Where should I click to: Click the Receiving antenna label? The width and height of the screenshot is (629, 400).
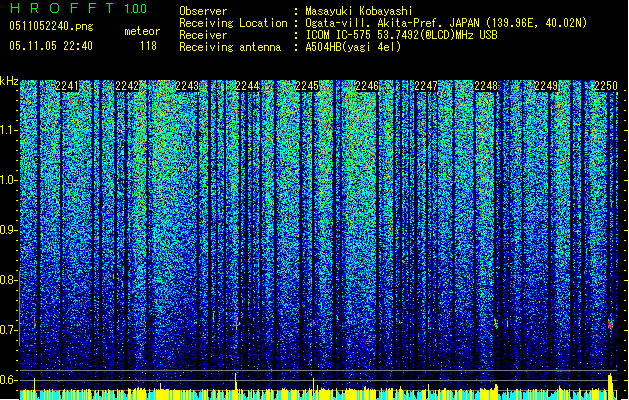pos(230,47)
